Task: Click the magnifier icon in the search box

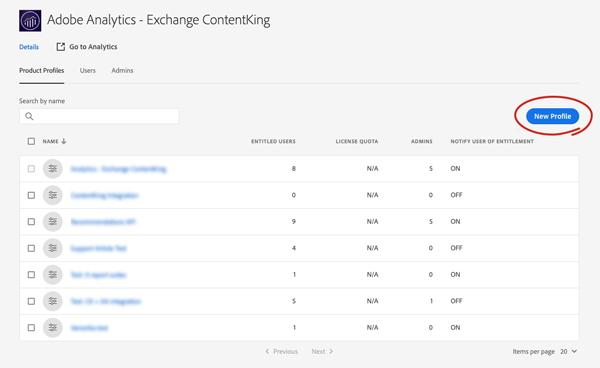Action: [29, 116]
